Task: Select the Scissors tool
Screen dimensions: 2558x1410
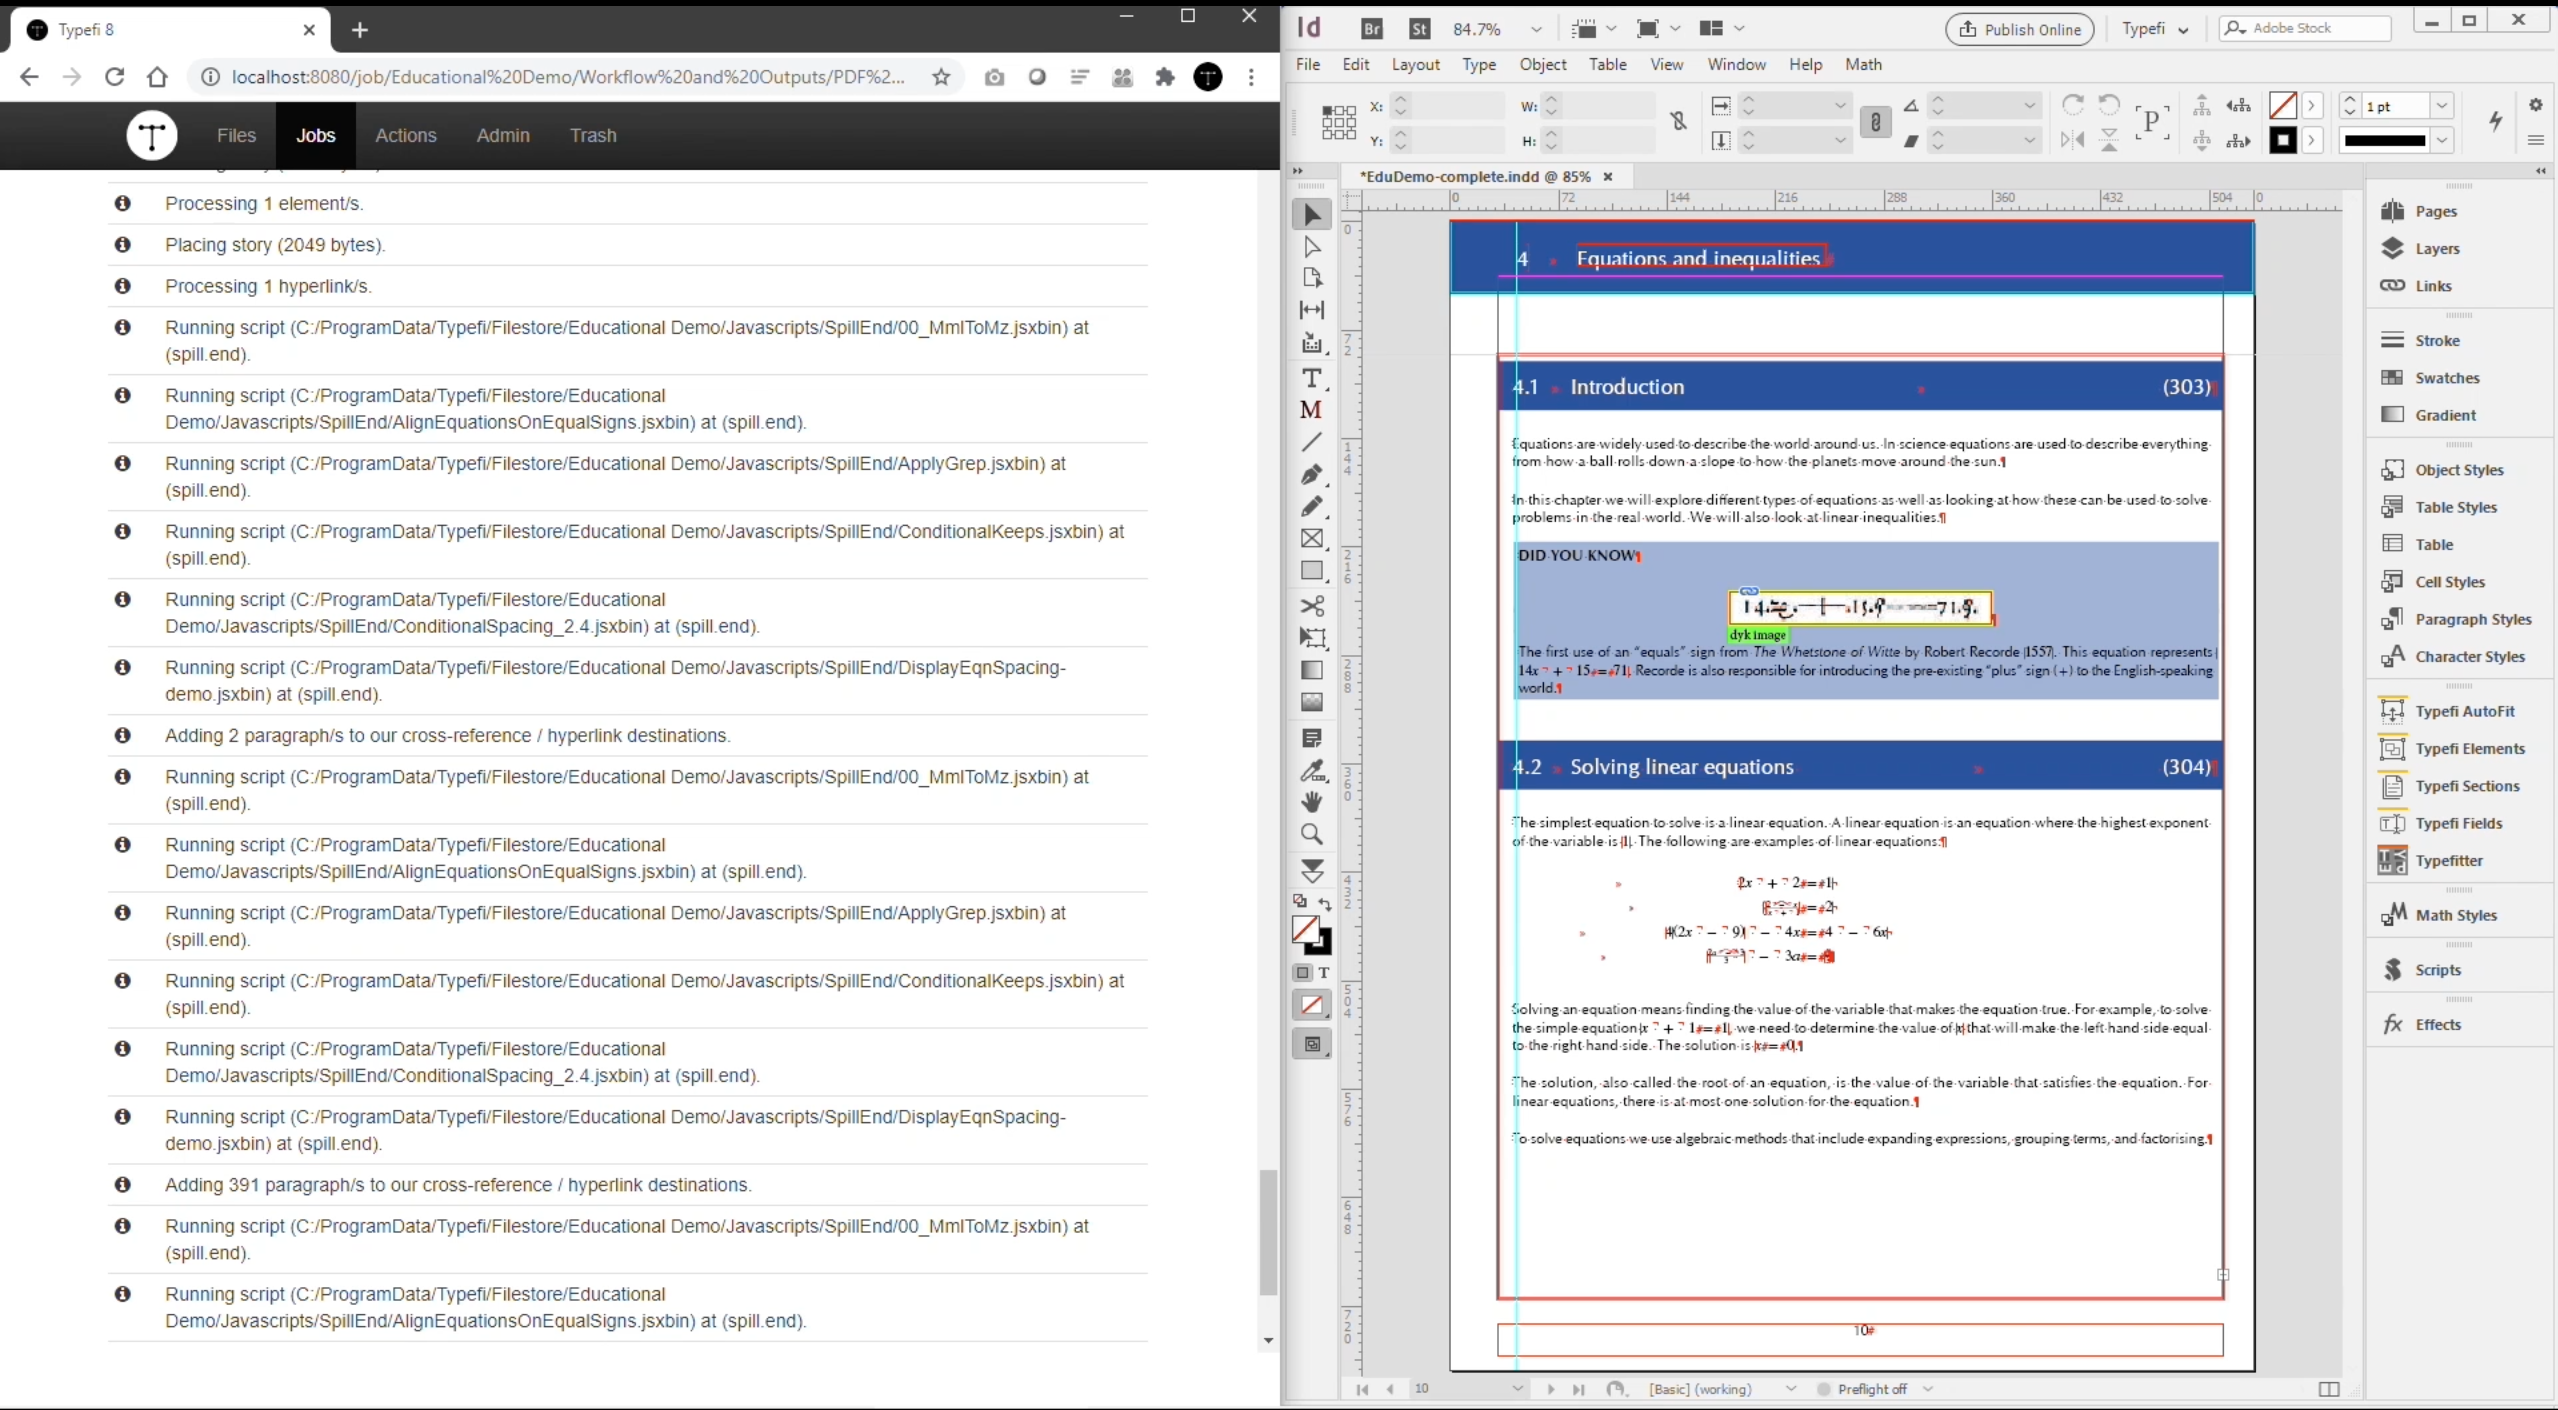Action: tap(1312, 606)
